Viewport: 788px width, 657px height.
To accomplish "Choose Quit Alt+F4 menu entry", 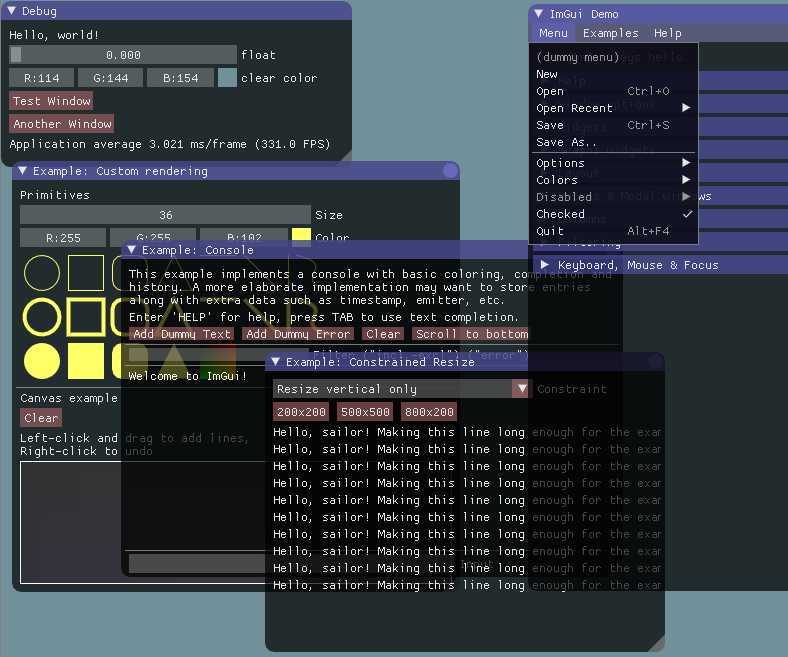I will pyautogui.click(x=613, y=231).
